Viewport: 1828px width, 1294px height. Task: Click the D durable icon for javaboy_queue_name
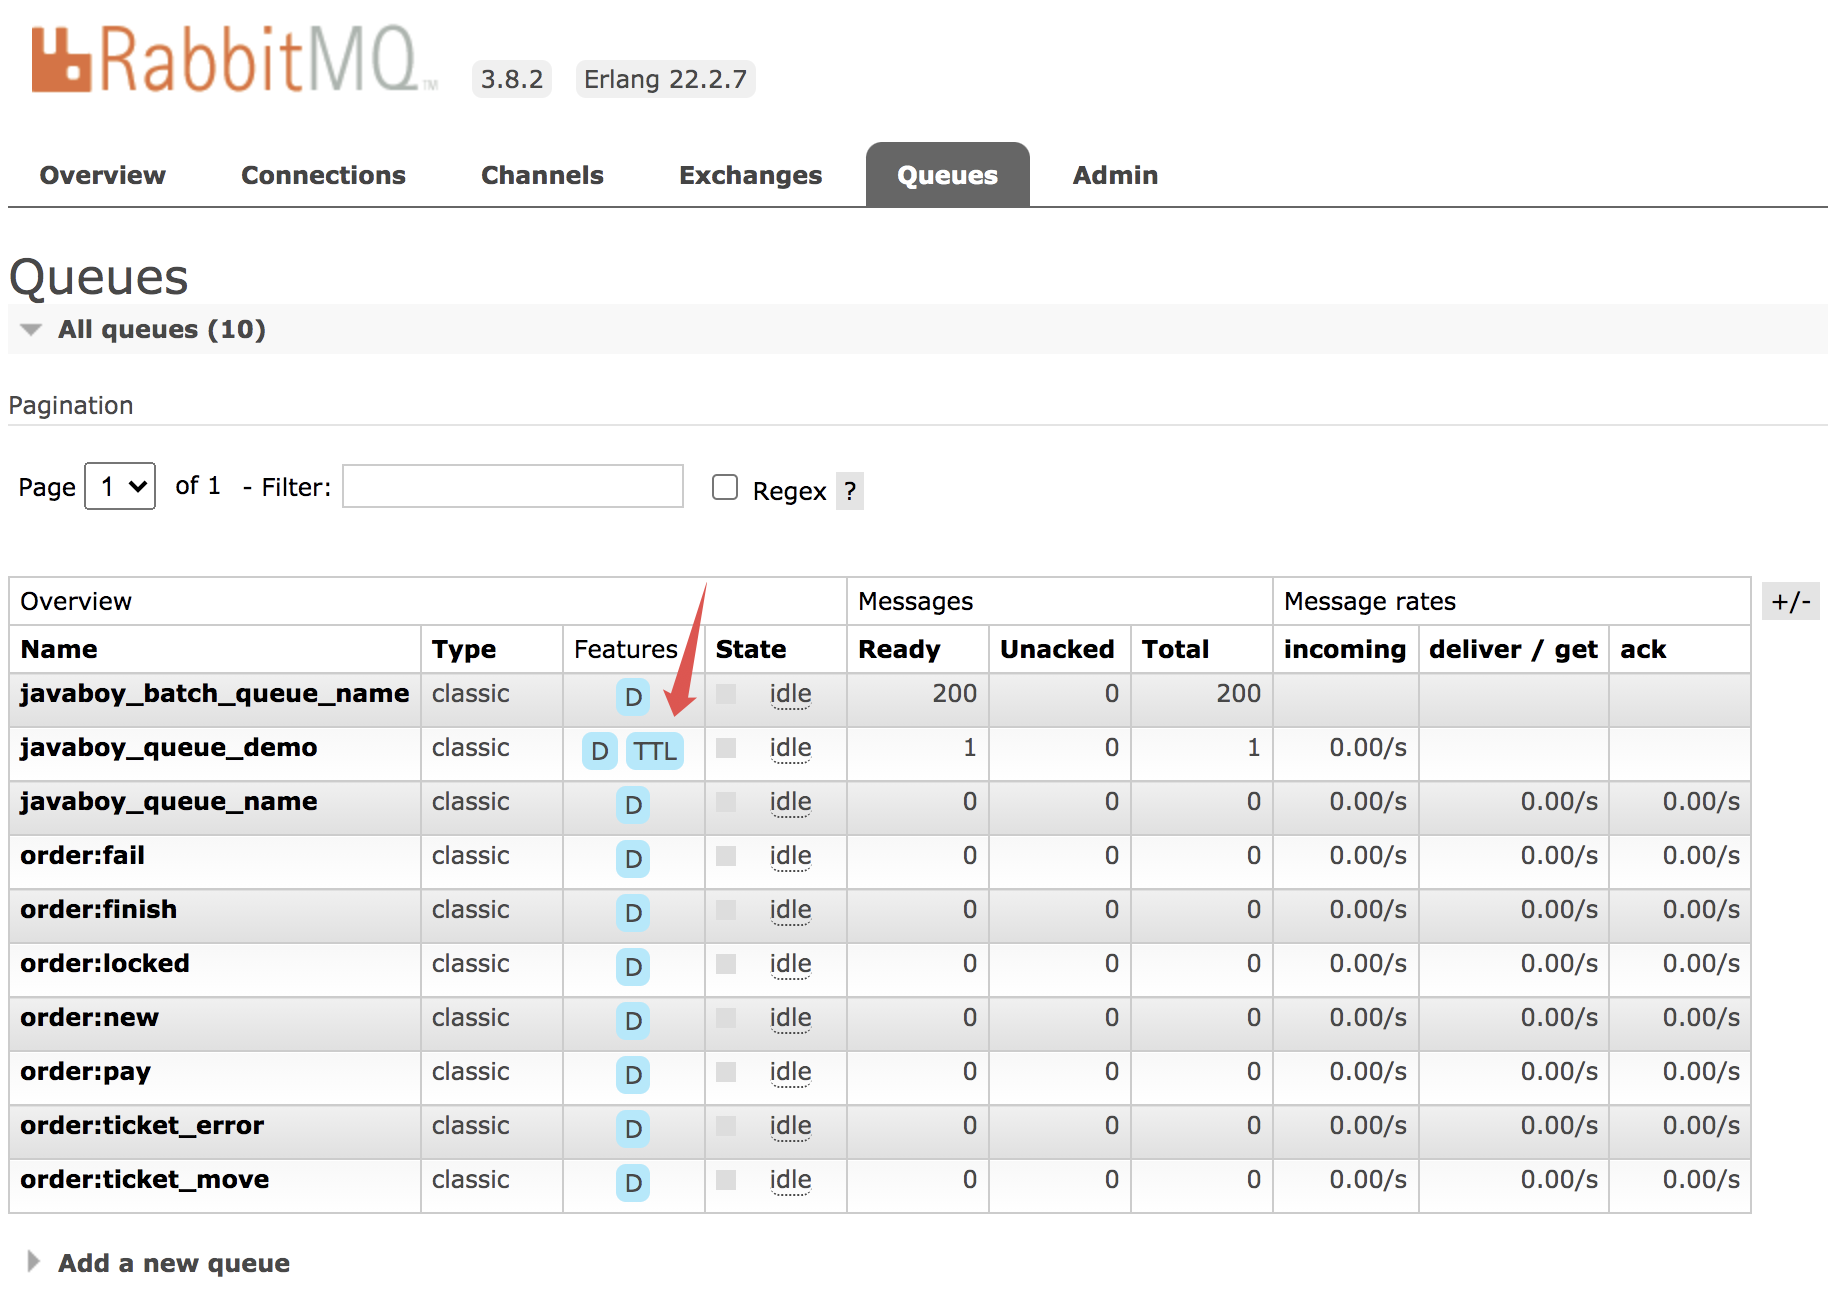(x=632, y=805)
